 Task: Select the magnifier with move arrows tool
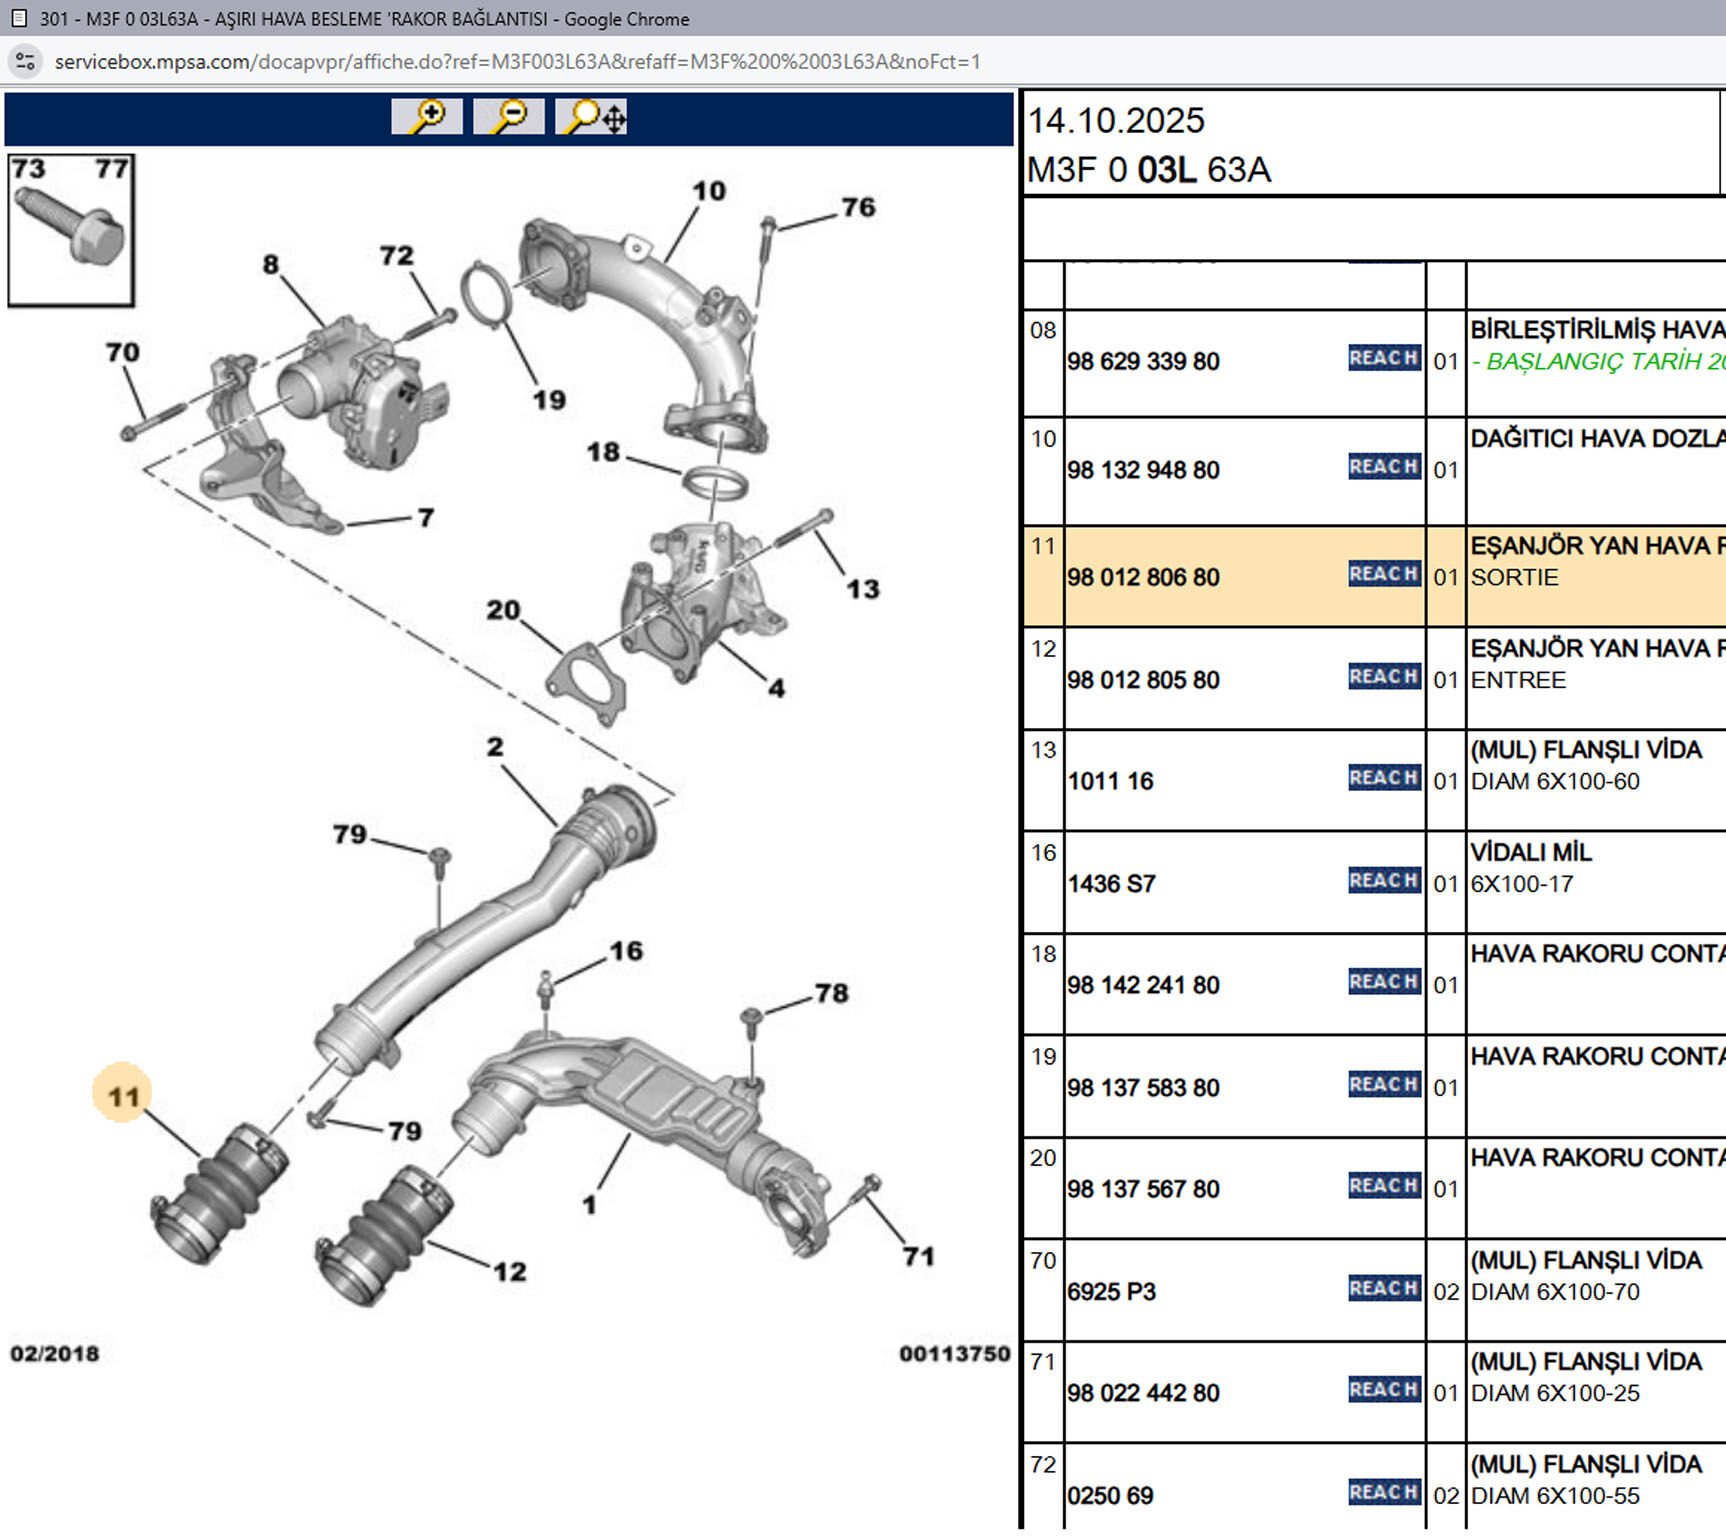591,117
